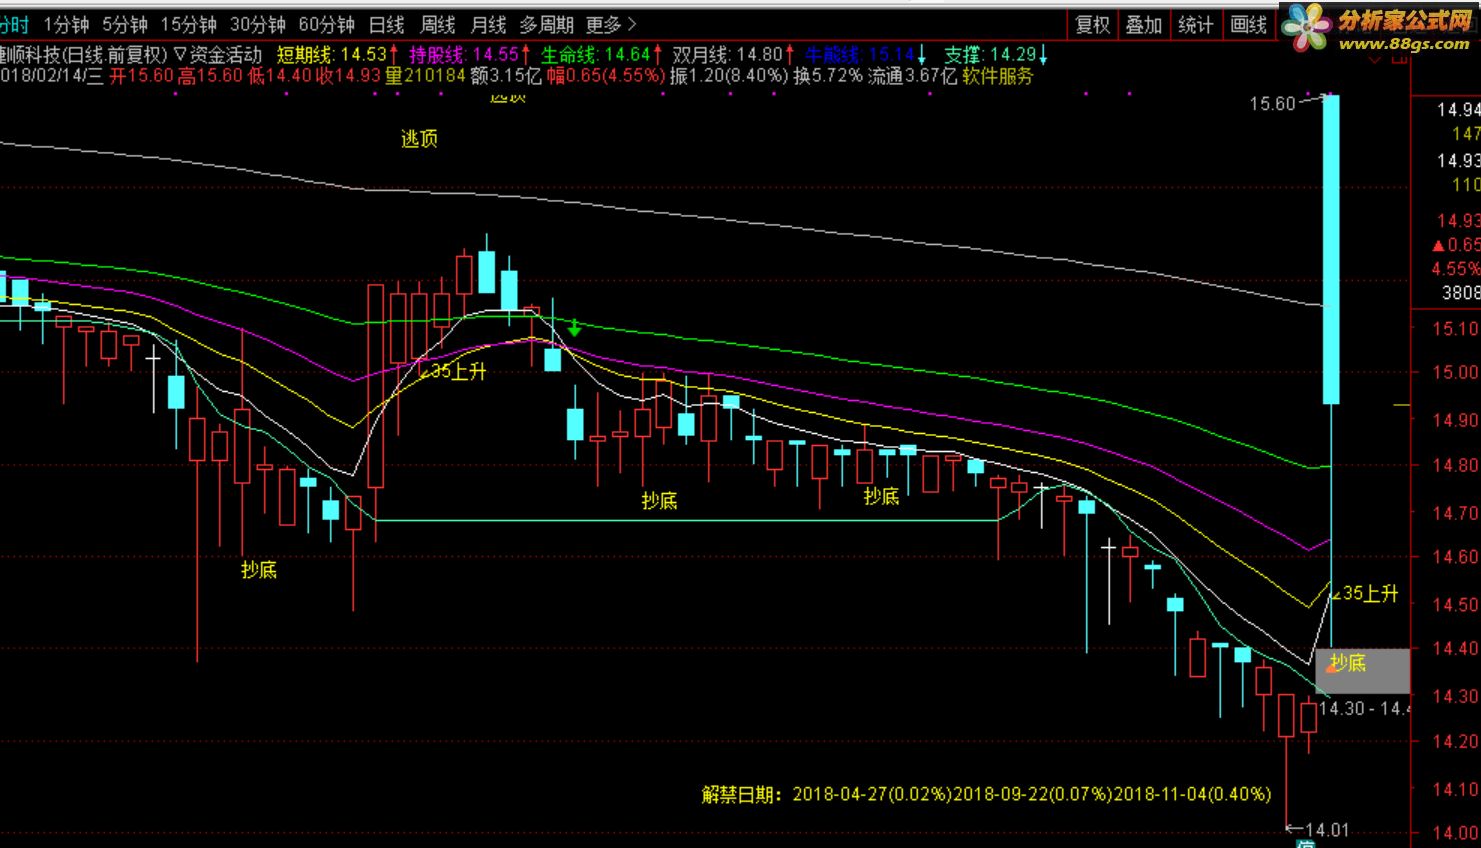1481x848 pixels.
Task: Click the 解禁日期 unlock dates text
Action: click(x=986, y=795)
